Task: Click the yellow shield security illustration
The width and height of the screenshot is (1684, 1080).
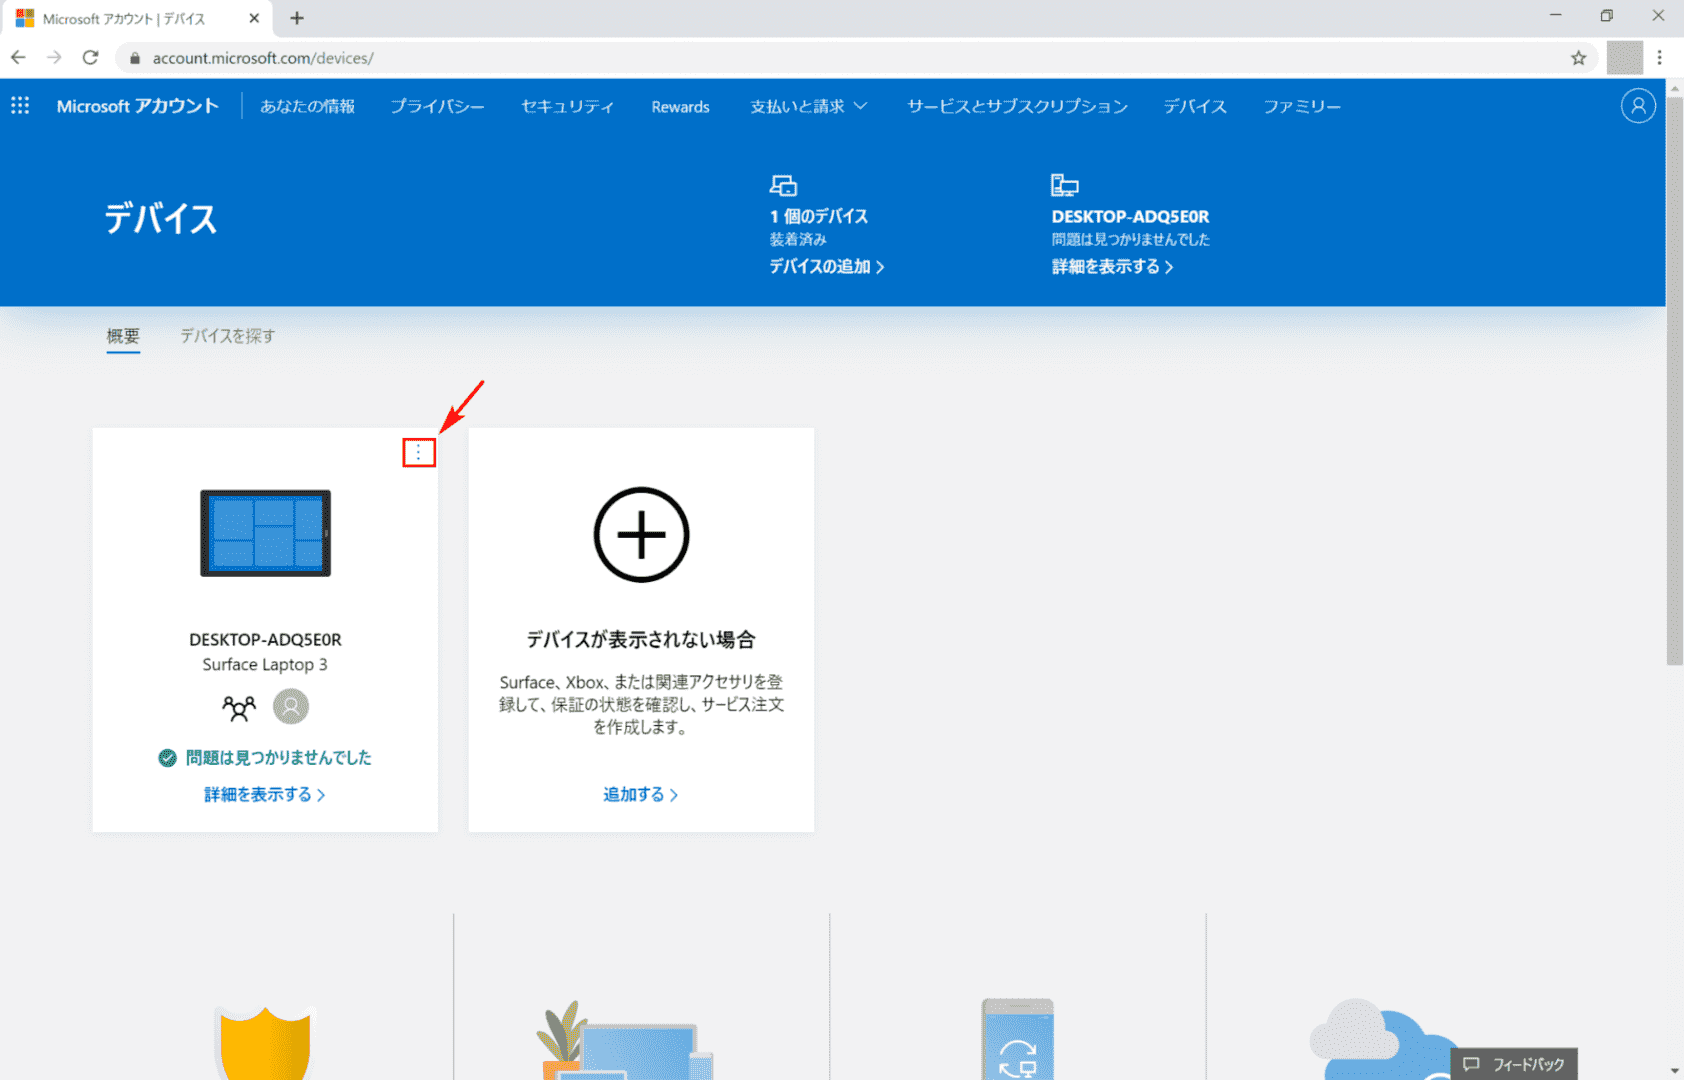Action: 265,1042
